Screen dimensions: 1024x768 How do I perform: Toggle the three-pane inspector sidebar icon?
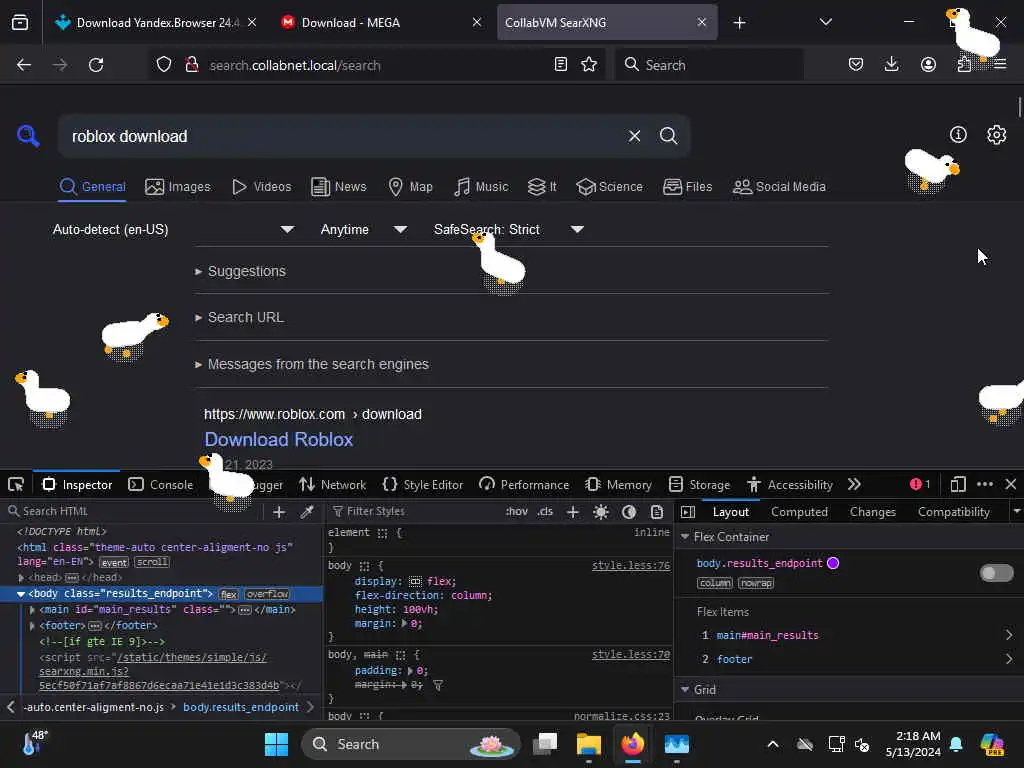coord(688,512)
